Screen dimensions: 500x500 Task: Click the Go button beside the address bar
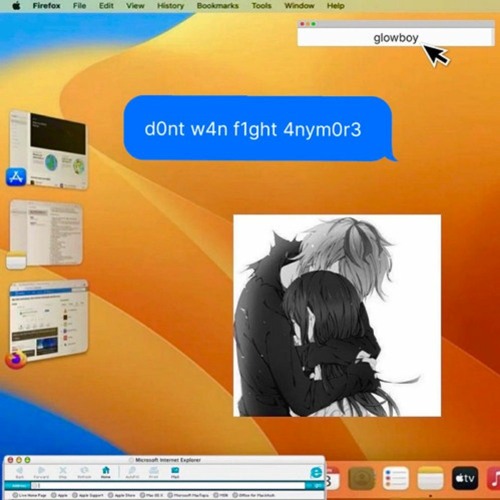tap(315, 486)
